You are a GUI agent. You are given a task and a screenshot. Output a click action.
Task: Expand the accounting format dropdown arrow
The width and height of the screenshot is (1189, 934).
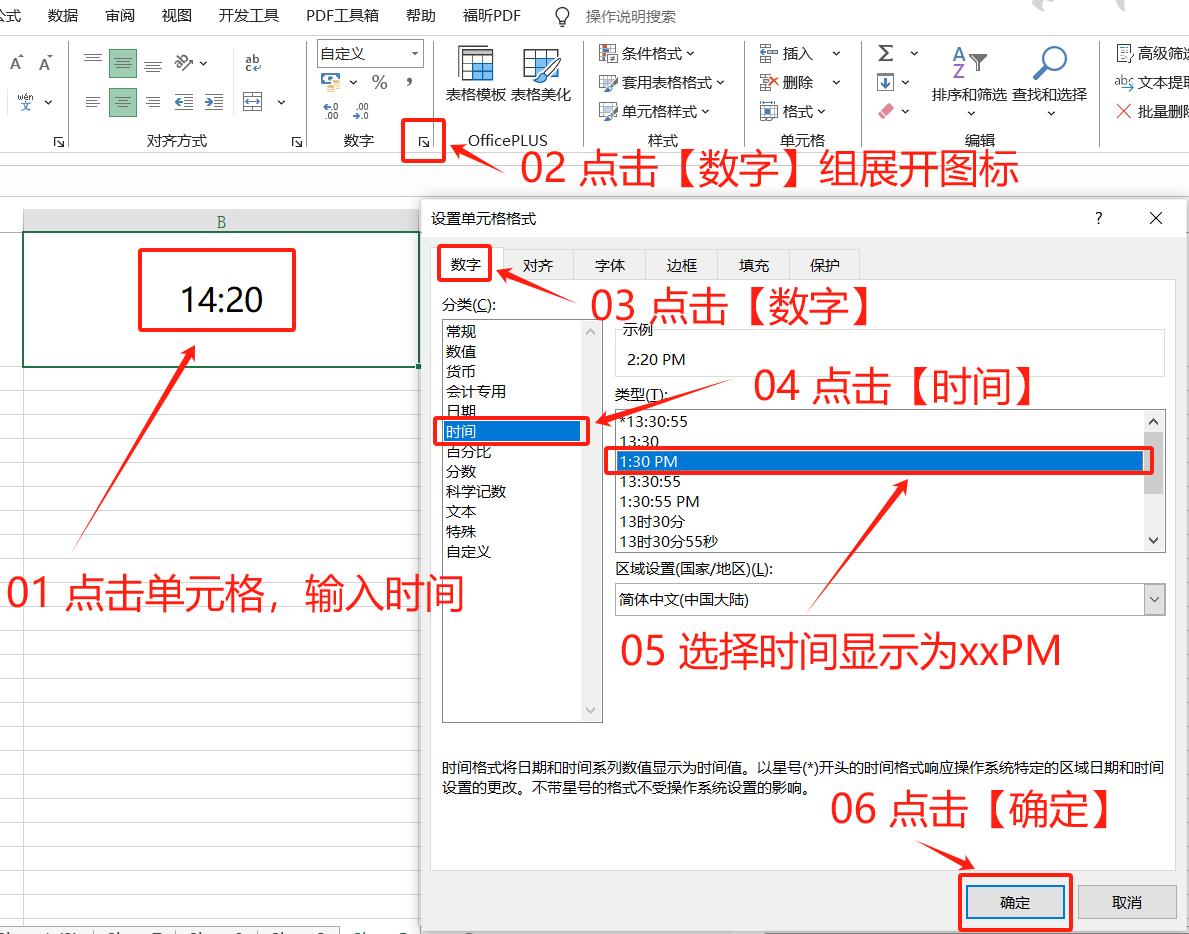point(353,83)
